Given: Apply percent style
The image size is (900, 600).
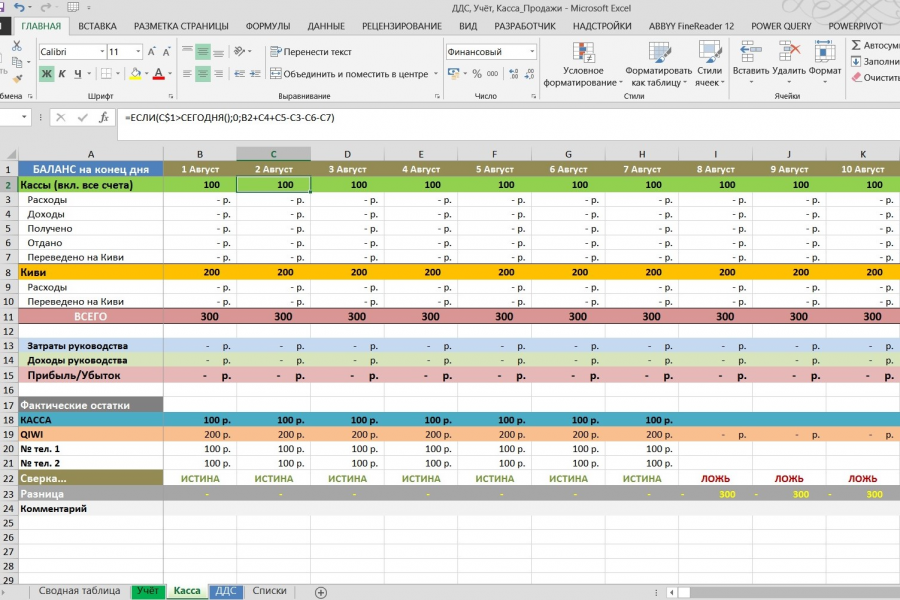Looking at the screenshot, I should tap(477, 73).
